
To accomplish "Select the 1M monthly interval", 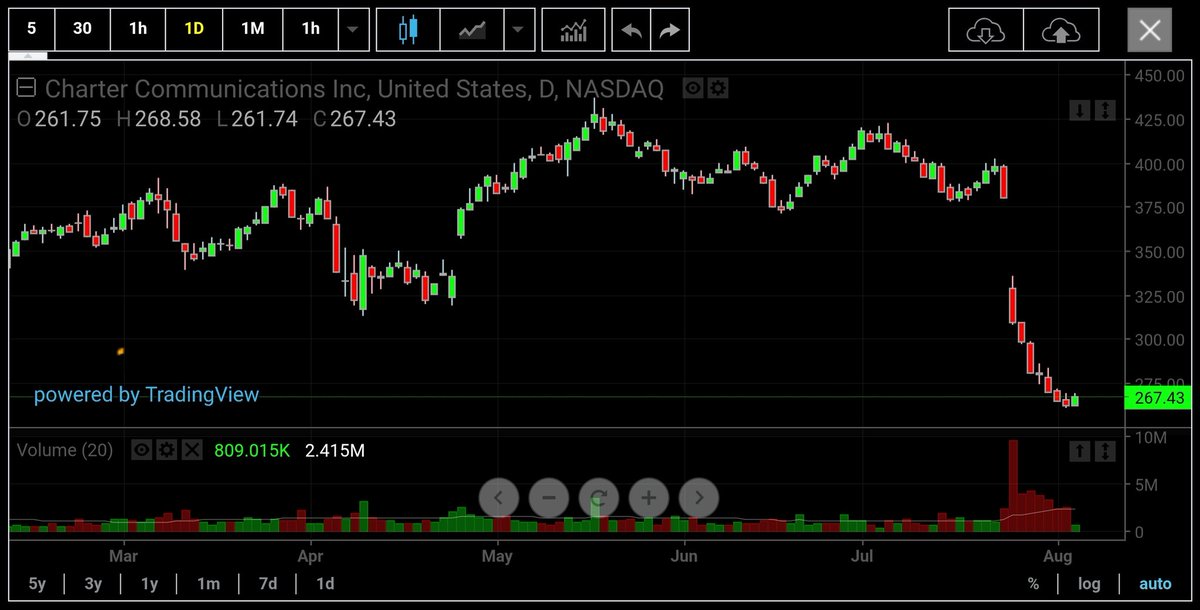I will 252,29.
